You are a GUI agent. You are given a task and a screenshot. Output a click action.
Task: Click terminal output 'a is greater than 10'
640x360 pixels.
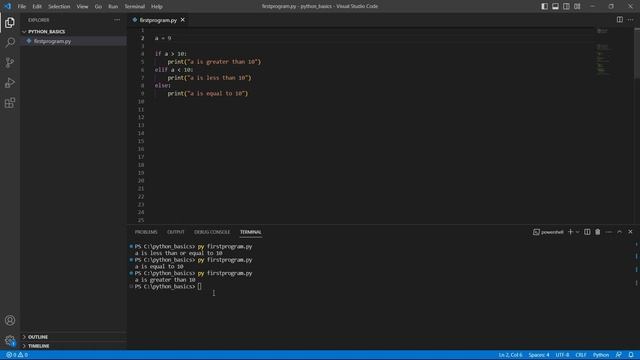click(x=165, y=280)
